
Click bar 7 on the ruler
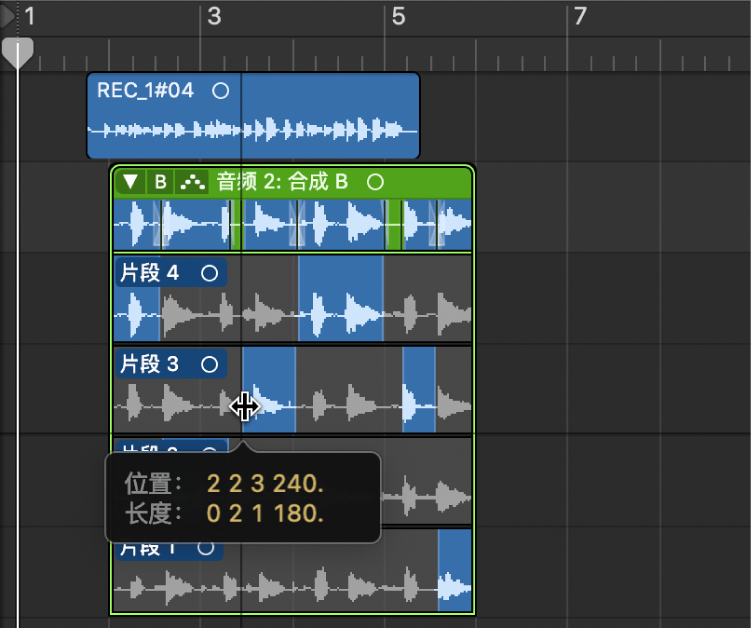coord(580,16)
